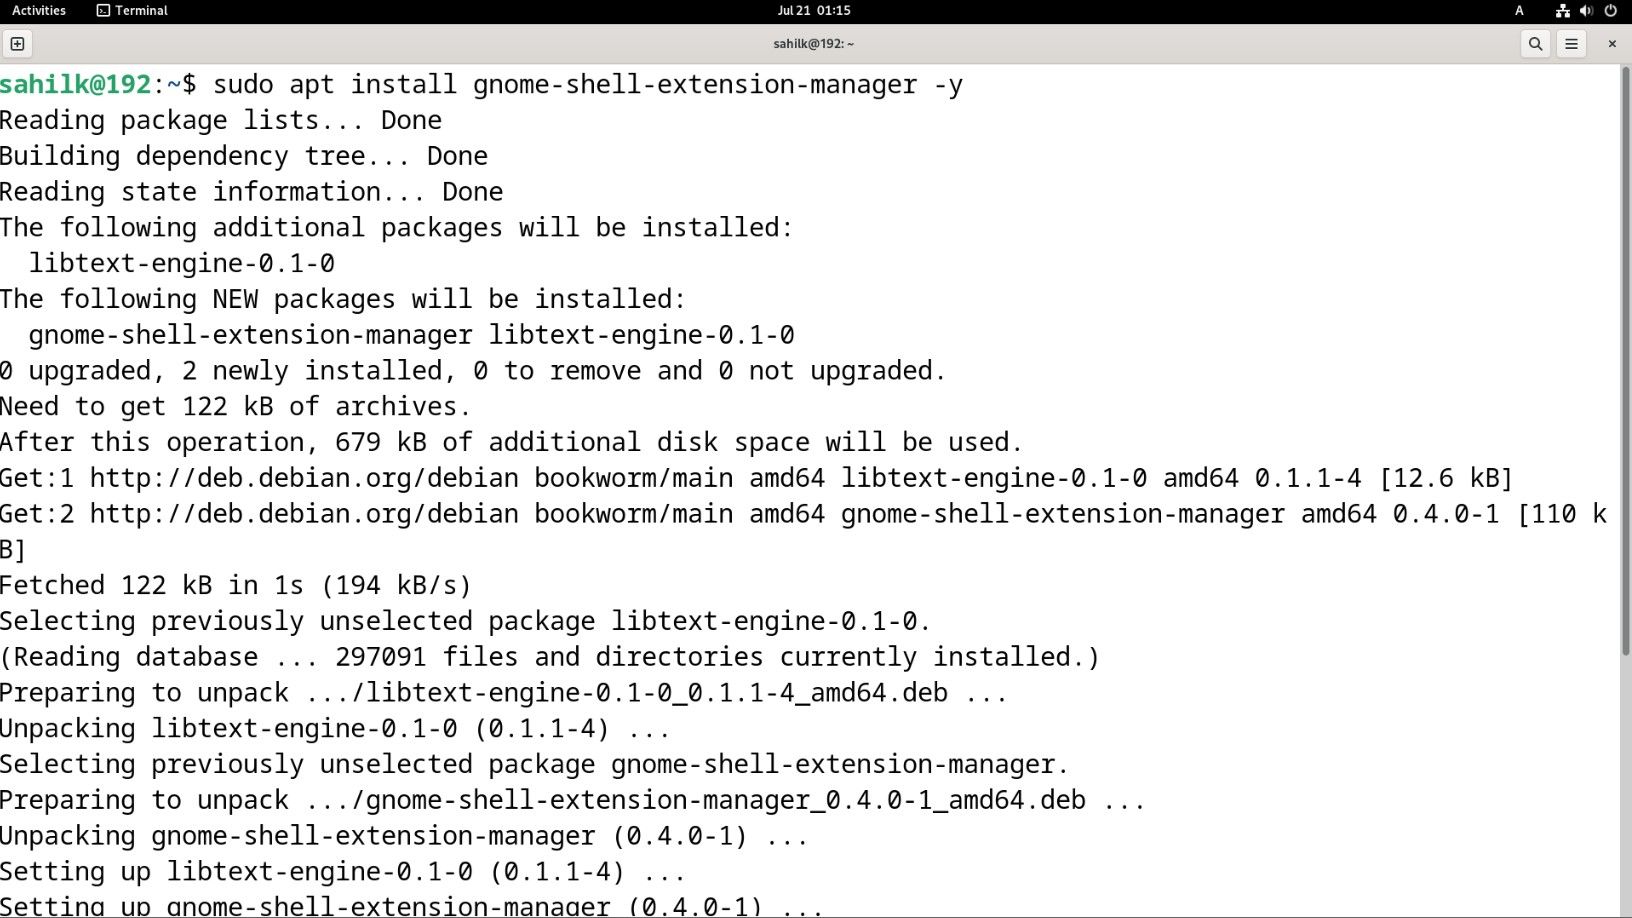Click the sahilk@192 title bar text

tap(812, 44)
